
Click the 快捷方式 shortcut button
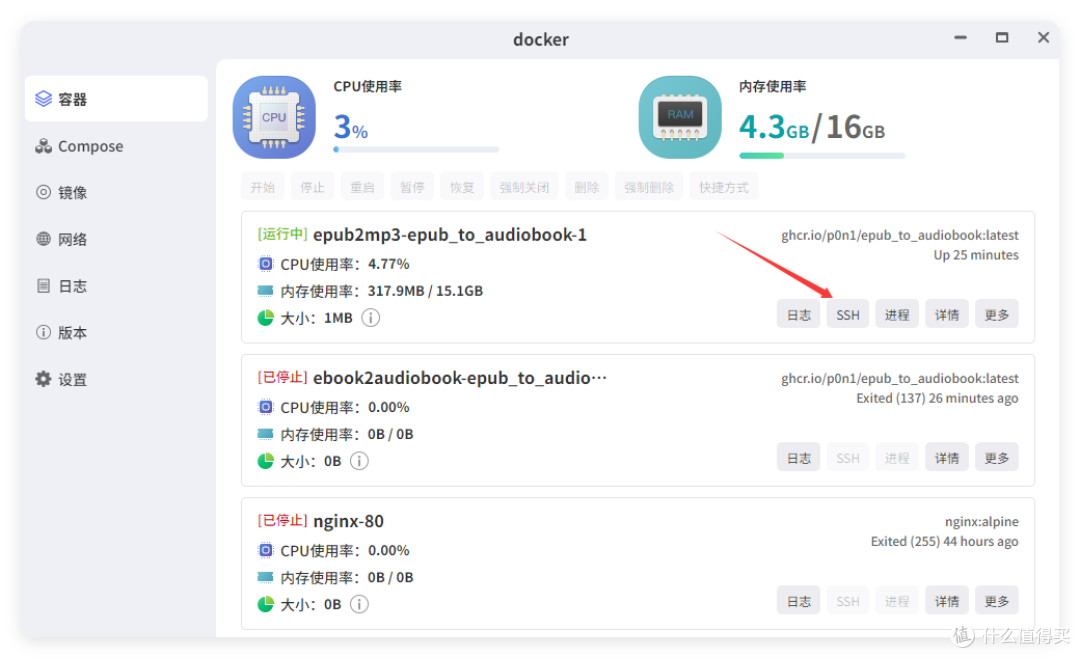[723, 187]
